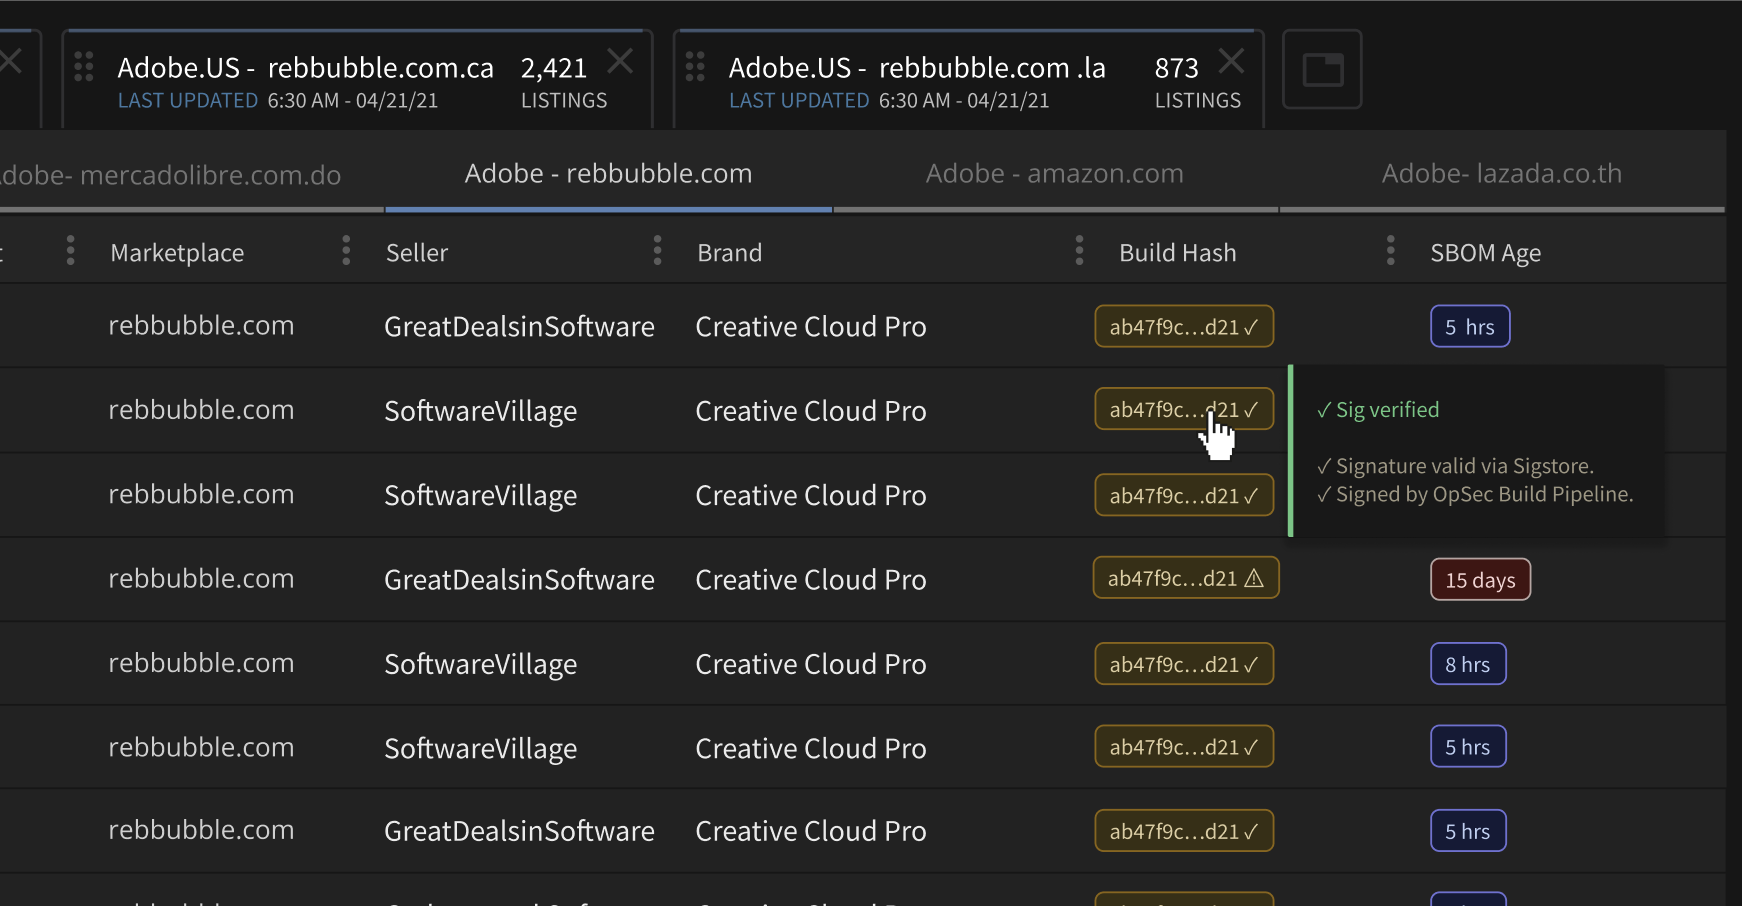This screenshot has width=1742, height=906.
Task: Switch to Adobe- lazada.co.th tab
Action: (x=1502, y=174)
